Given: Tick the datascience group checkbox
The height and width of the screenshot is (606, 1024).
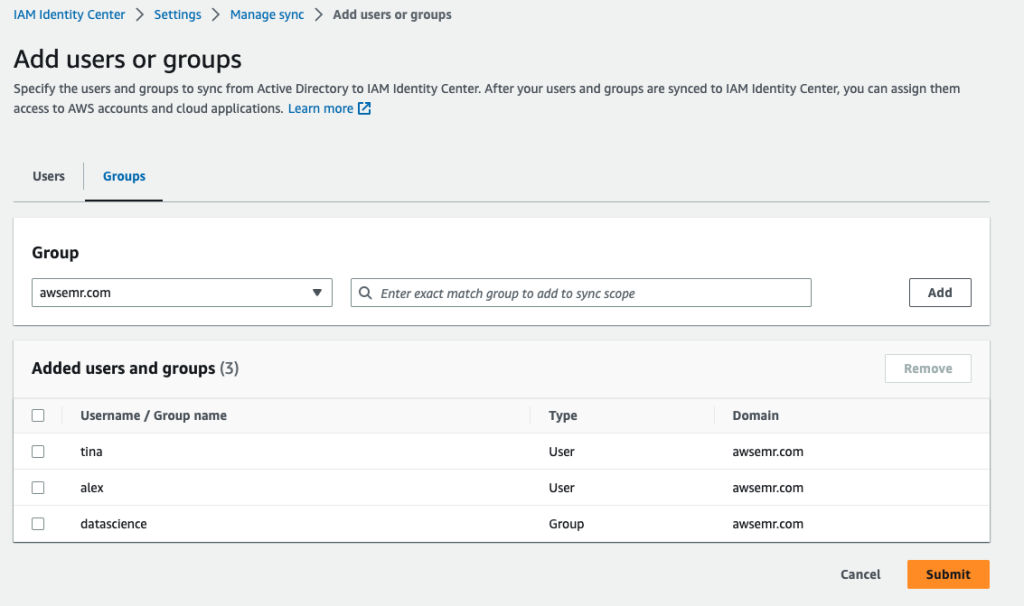Looking at the screenshot, I should click(x=38, y=524).
